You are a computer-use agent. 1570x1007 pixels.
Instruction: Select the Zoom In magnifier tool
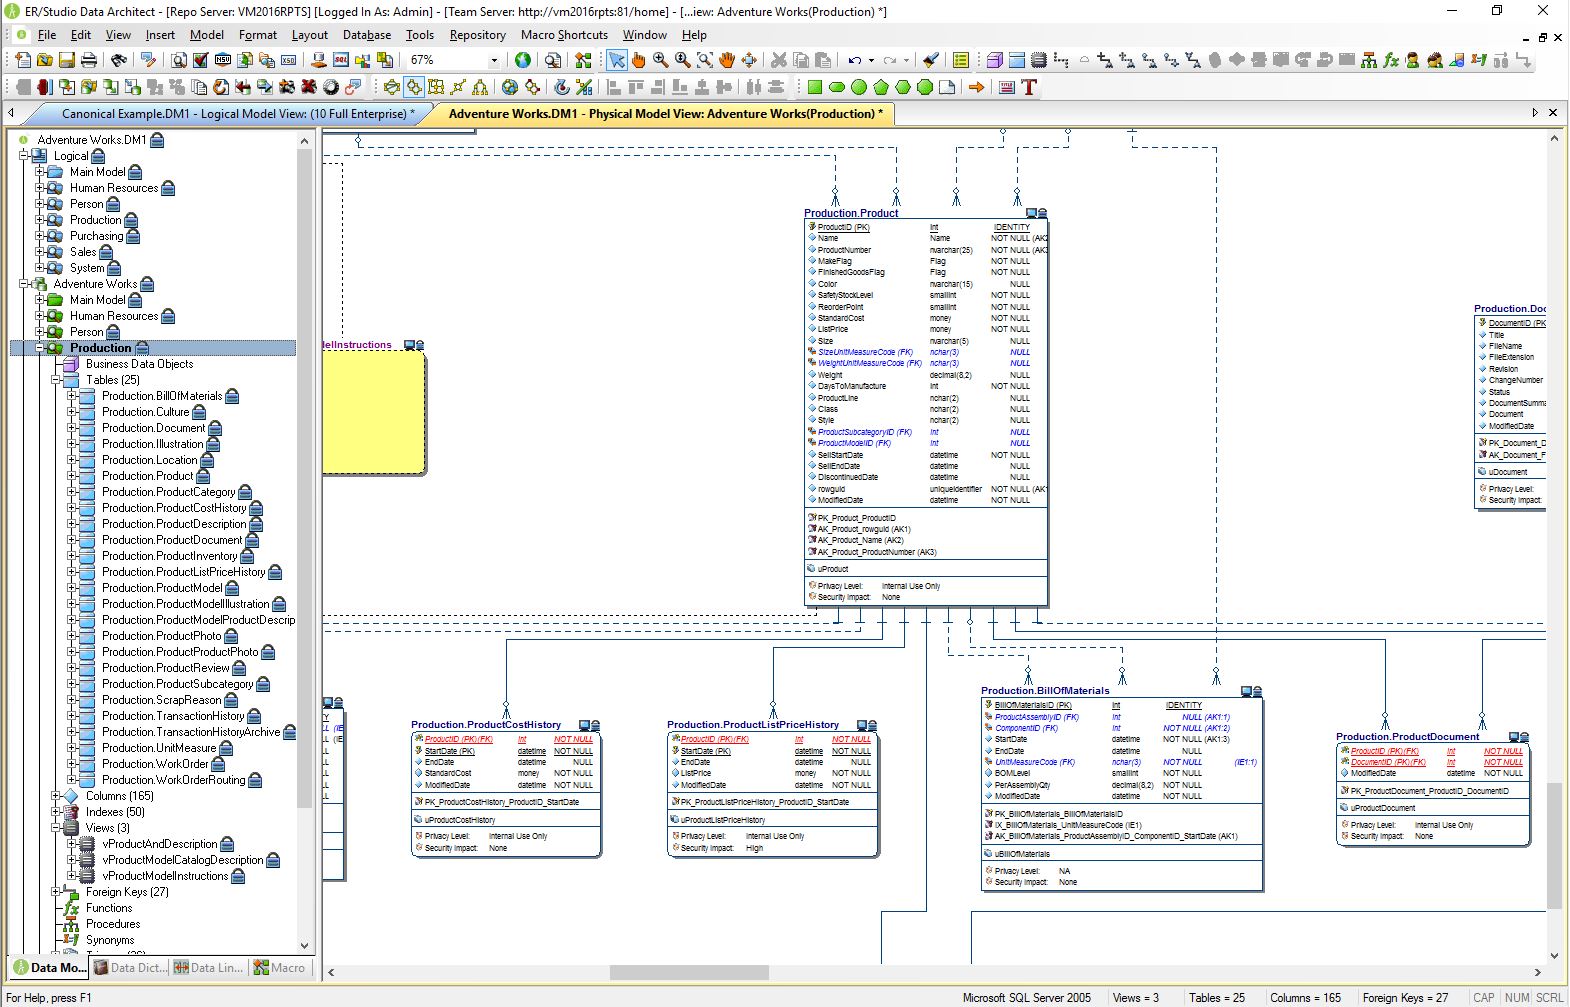point(660,61)
